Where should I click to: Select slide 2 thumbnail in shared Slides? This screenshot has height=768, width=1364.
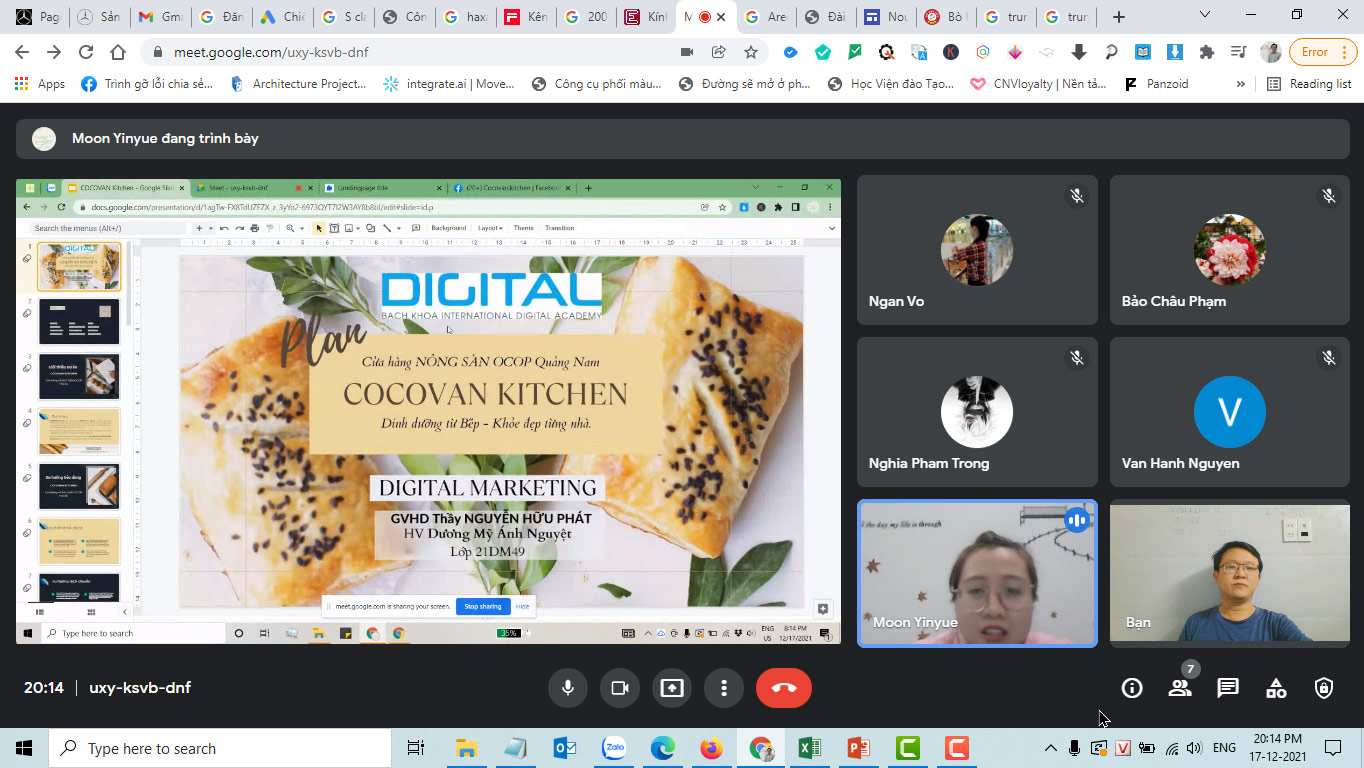coord(79,322)
